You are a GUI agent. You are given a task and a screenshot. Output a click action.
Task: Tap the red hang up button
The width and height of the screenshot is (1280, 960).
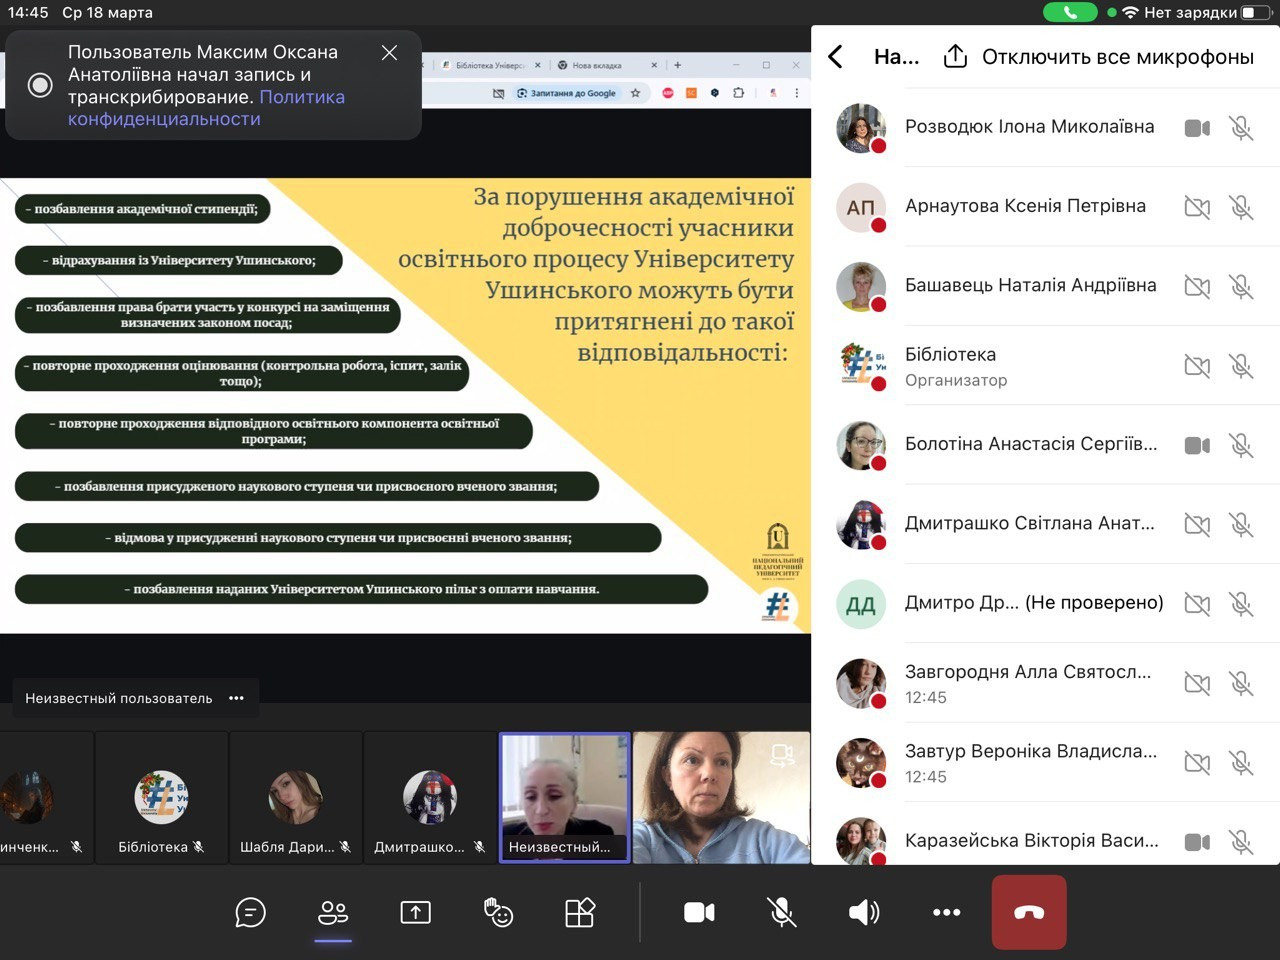pyautogui.click(x=1029, y=912)
